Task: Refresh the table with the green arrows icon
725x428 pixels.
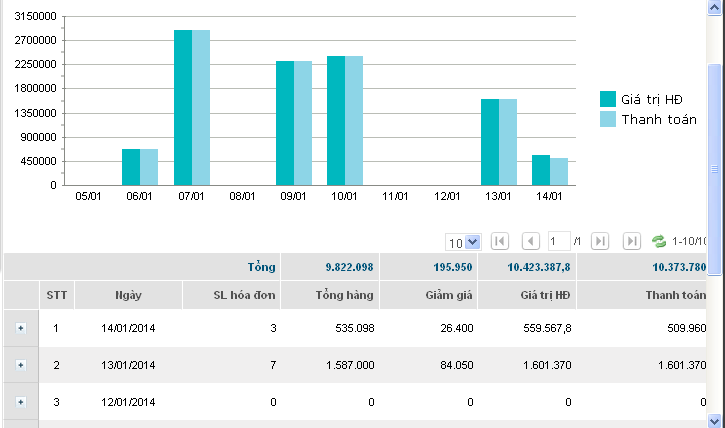Action: tap(659, 241)
